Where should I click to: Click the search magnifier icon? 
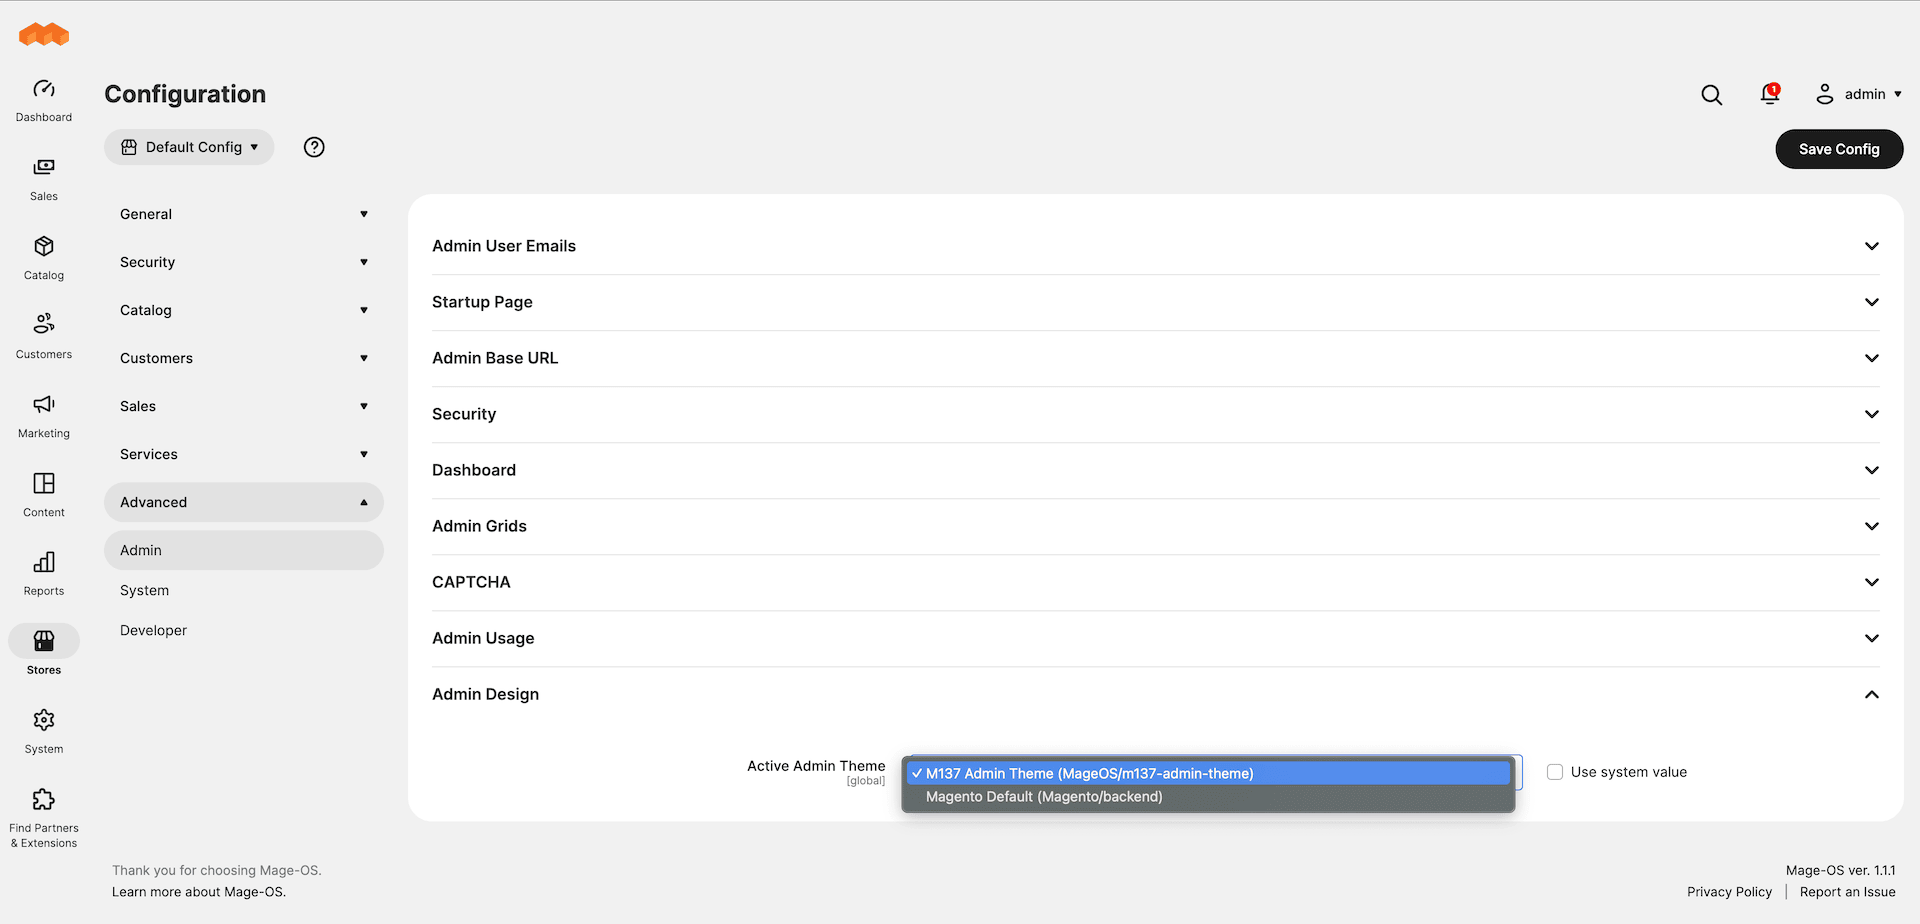[x=1712, y=95]
